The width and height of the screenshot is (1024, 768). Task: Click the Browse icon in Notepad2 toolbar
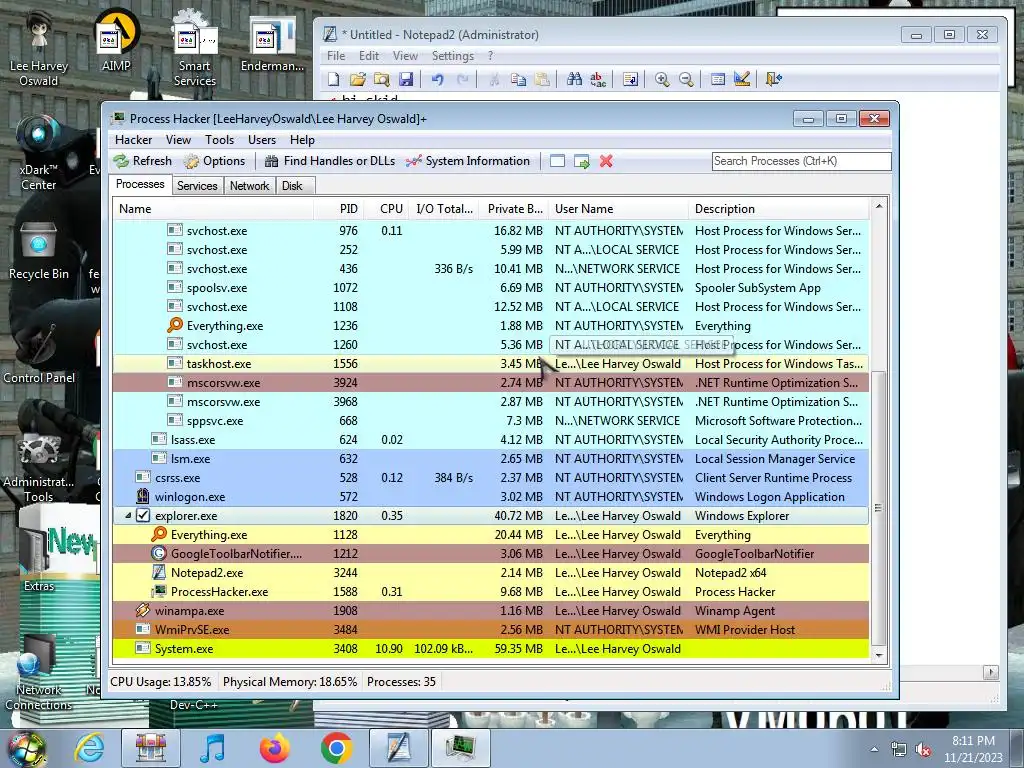click(x=381, y=80)
